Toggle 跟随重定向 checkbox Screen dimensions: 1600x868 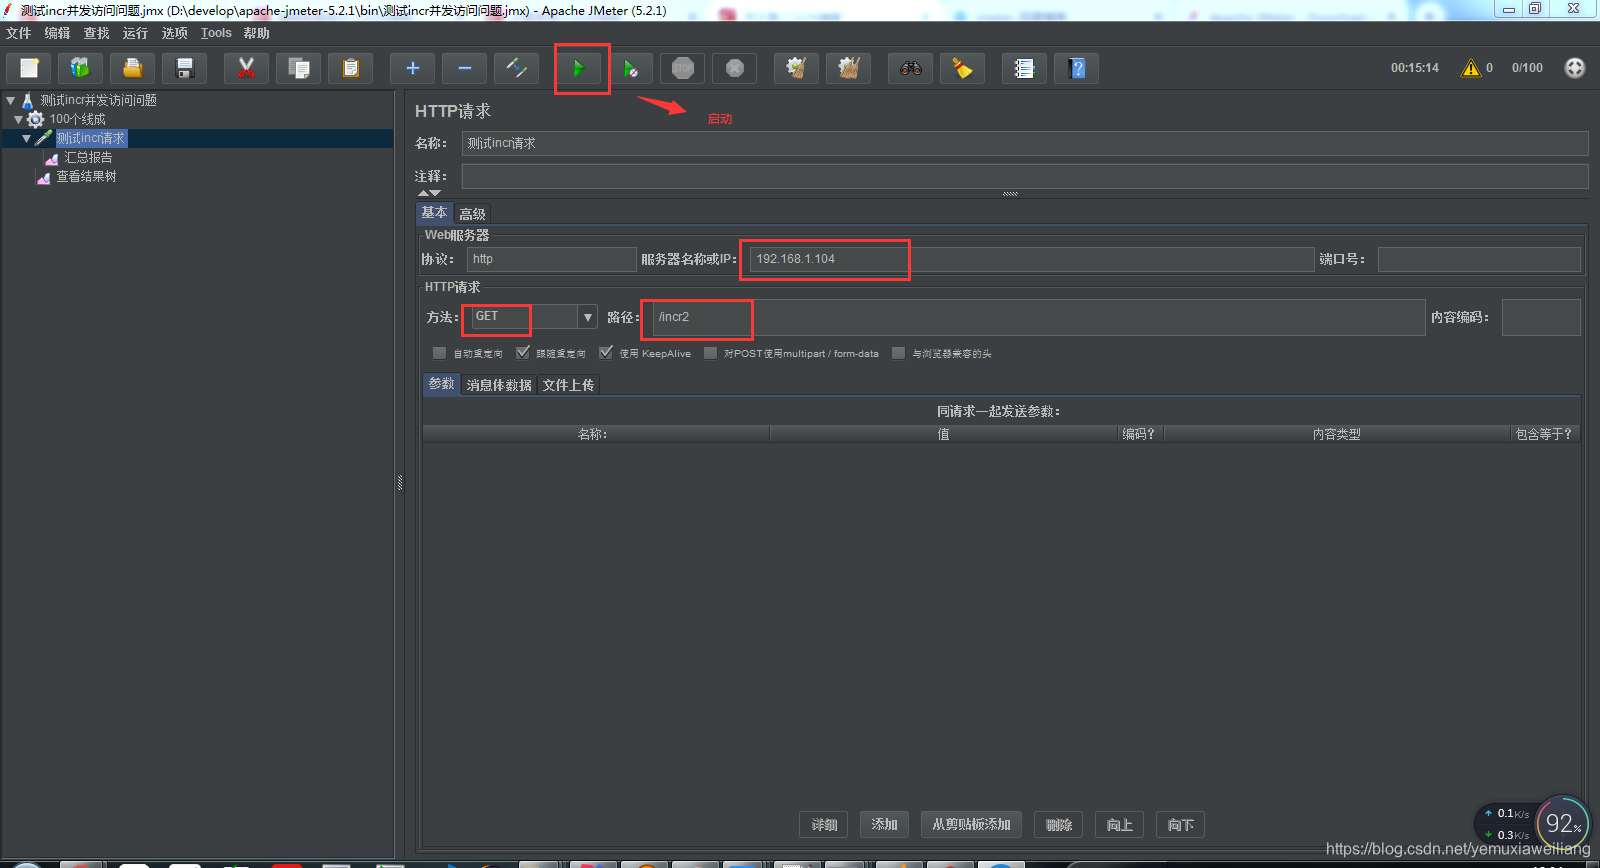point(522,353)
